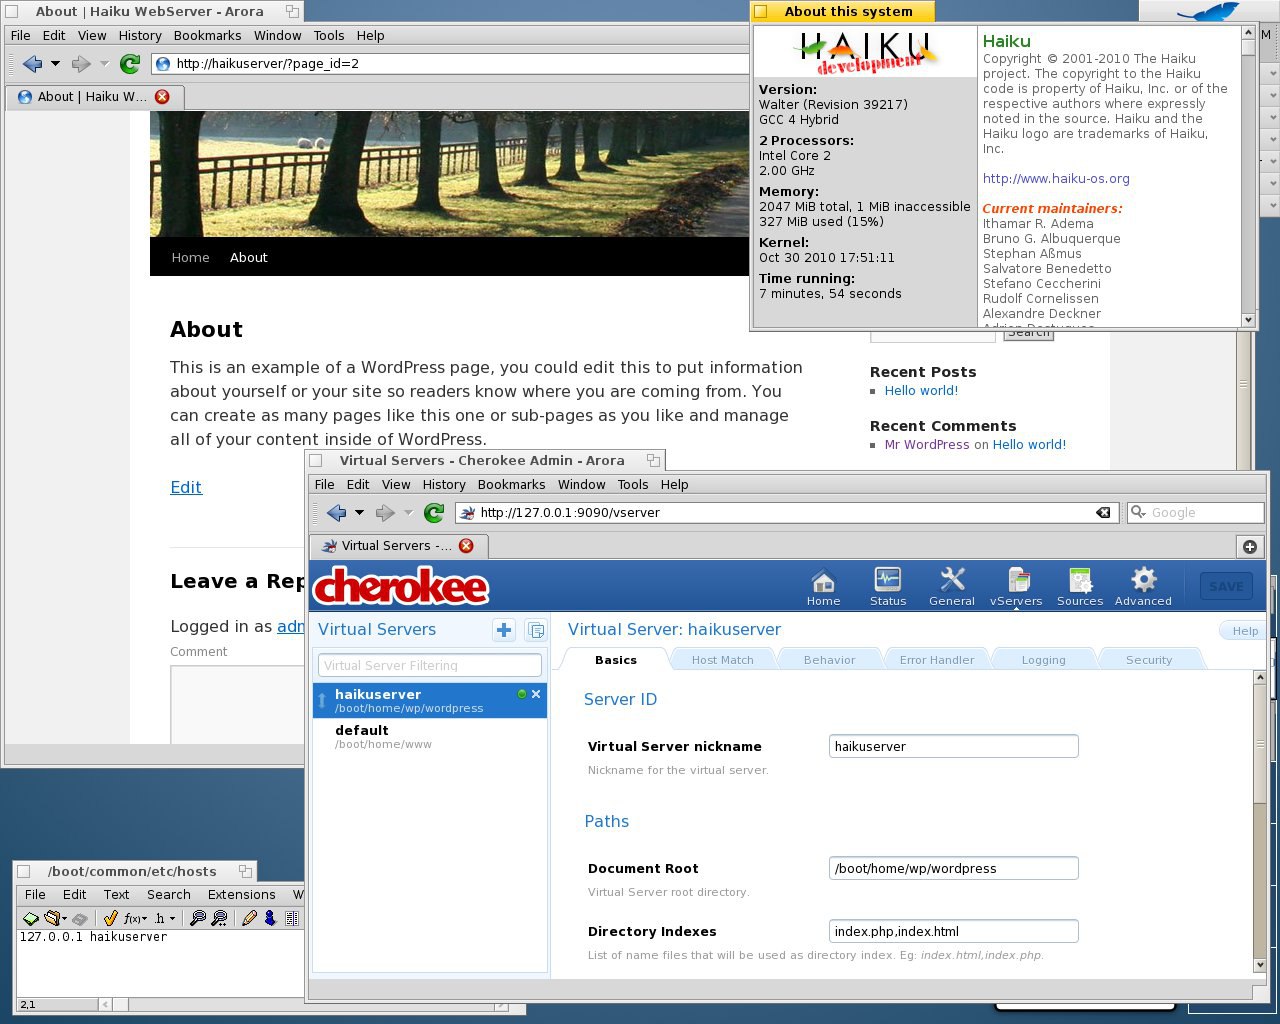Image resolution: width=1280 pixels, height=1024 pixels.
Task: Open forward-history dropdown in Cherokee Arora
Action: [x=408, y=513]
